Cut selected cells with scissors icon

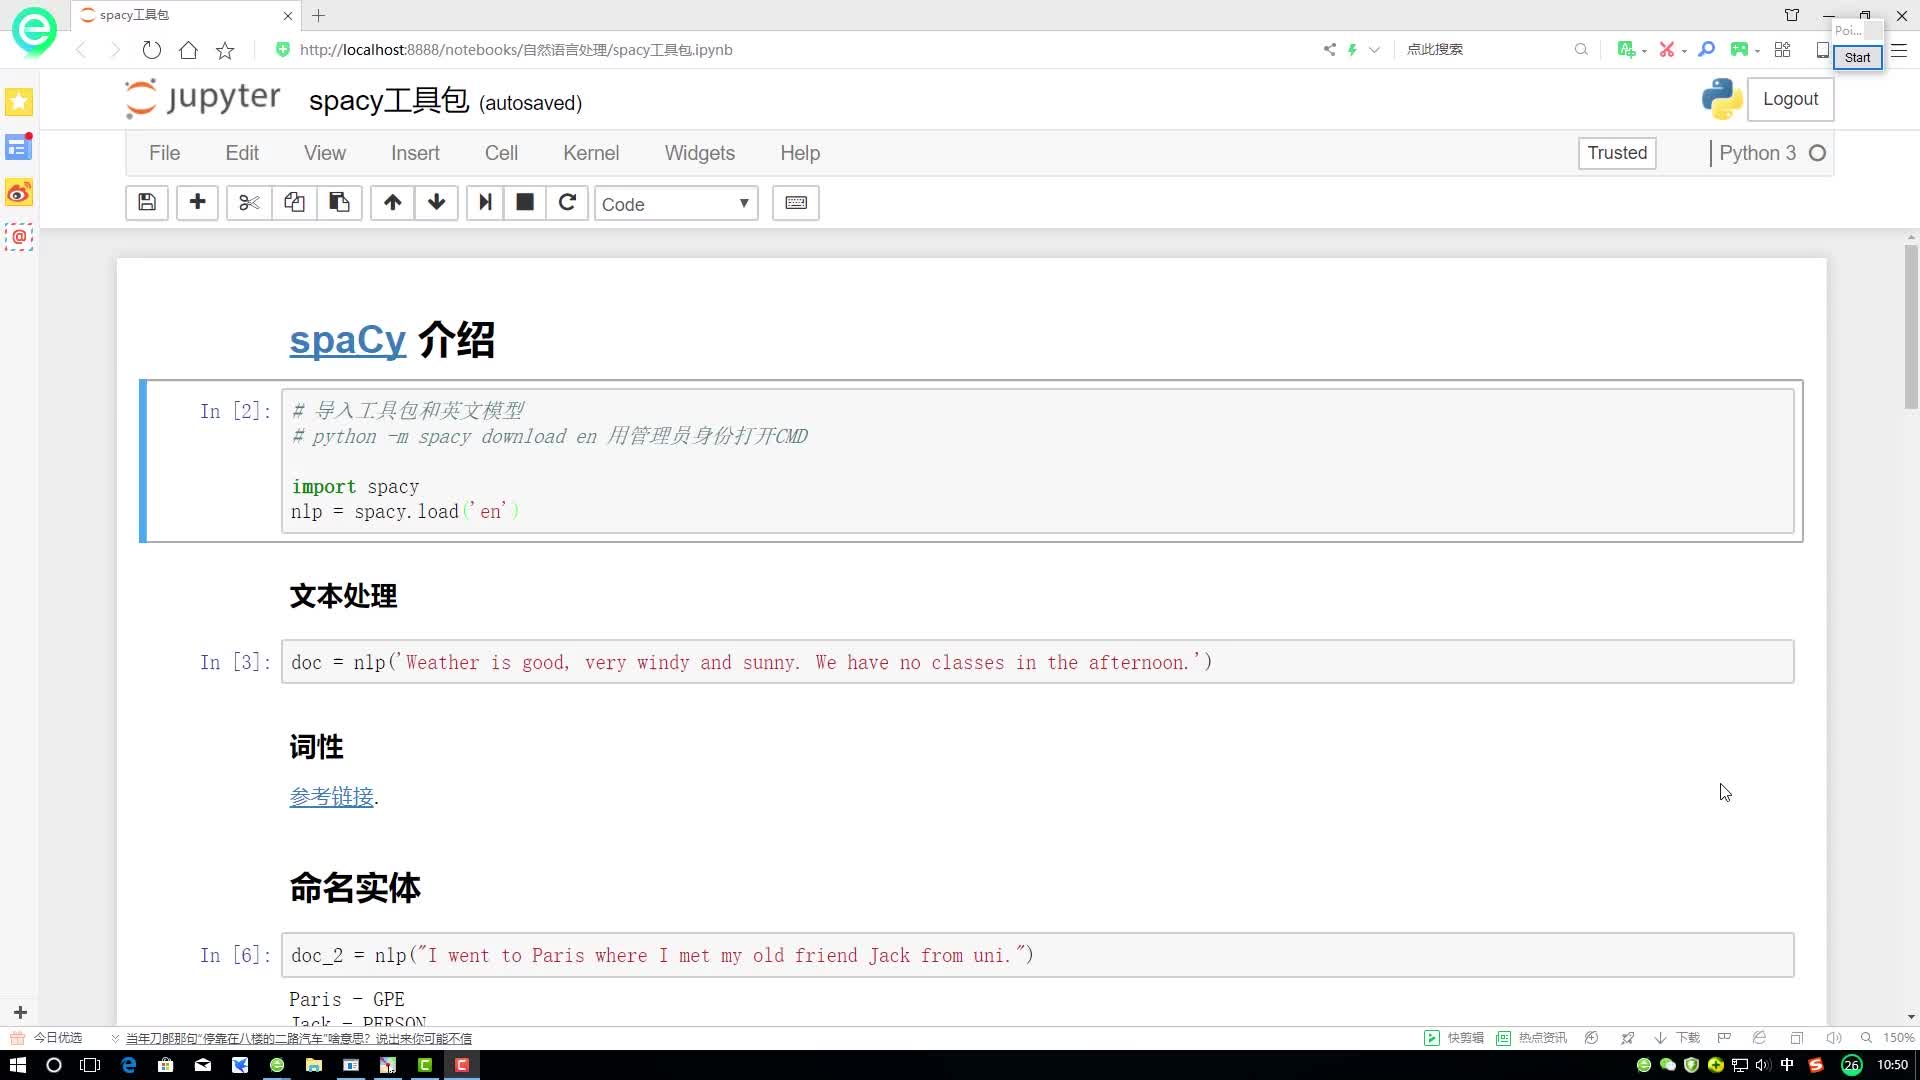(249, 203)
